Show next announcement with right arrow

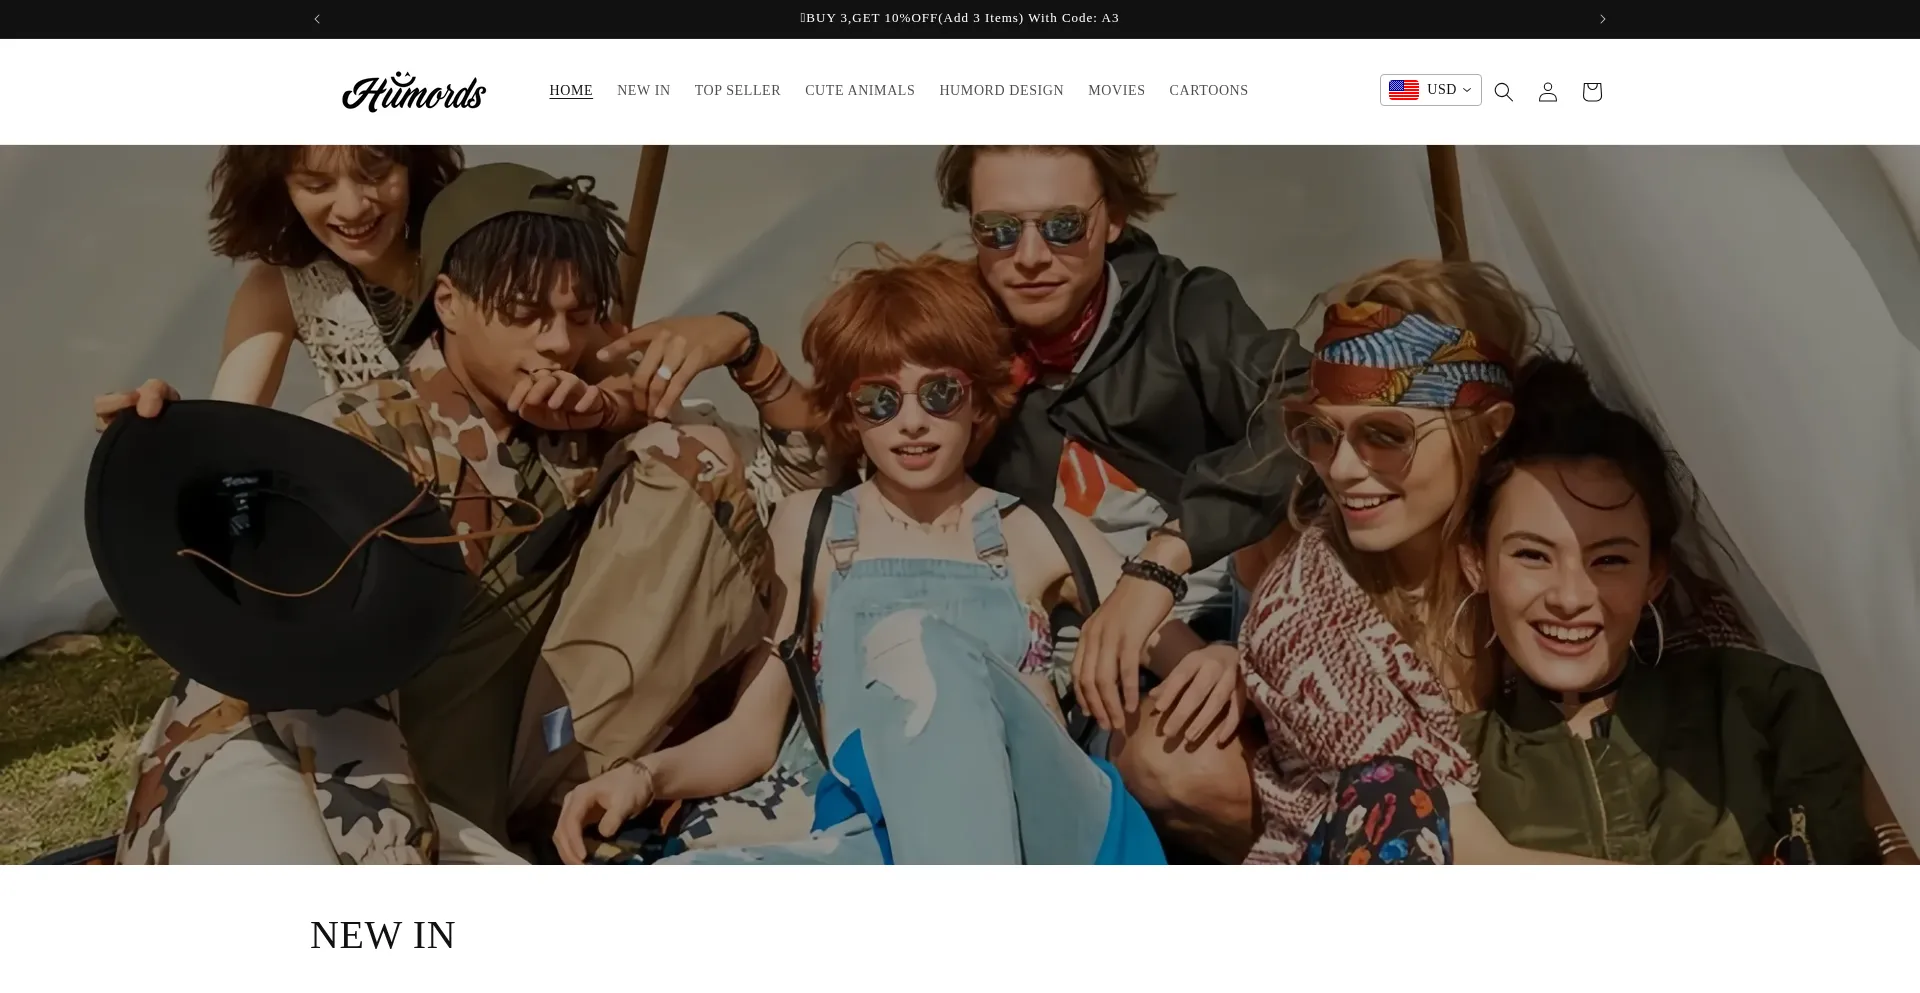(1602, 19)
